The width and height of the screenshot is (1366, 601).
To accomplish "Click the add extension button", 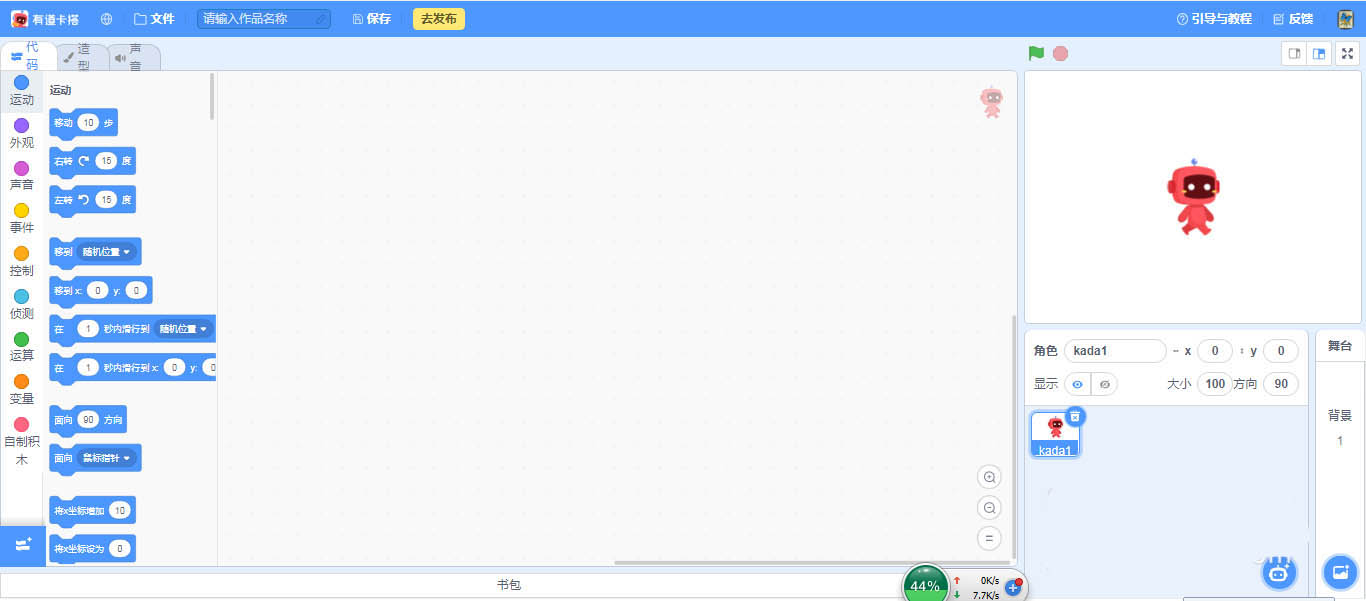I will click(x=23, y=545).
